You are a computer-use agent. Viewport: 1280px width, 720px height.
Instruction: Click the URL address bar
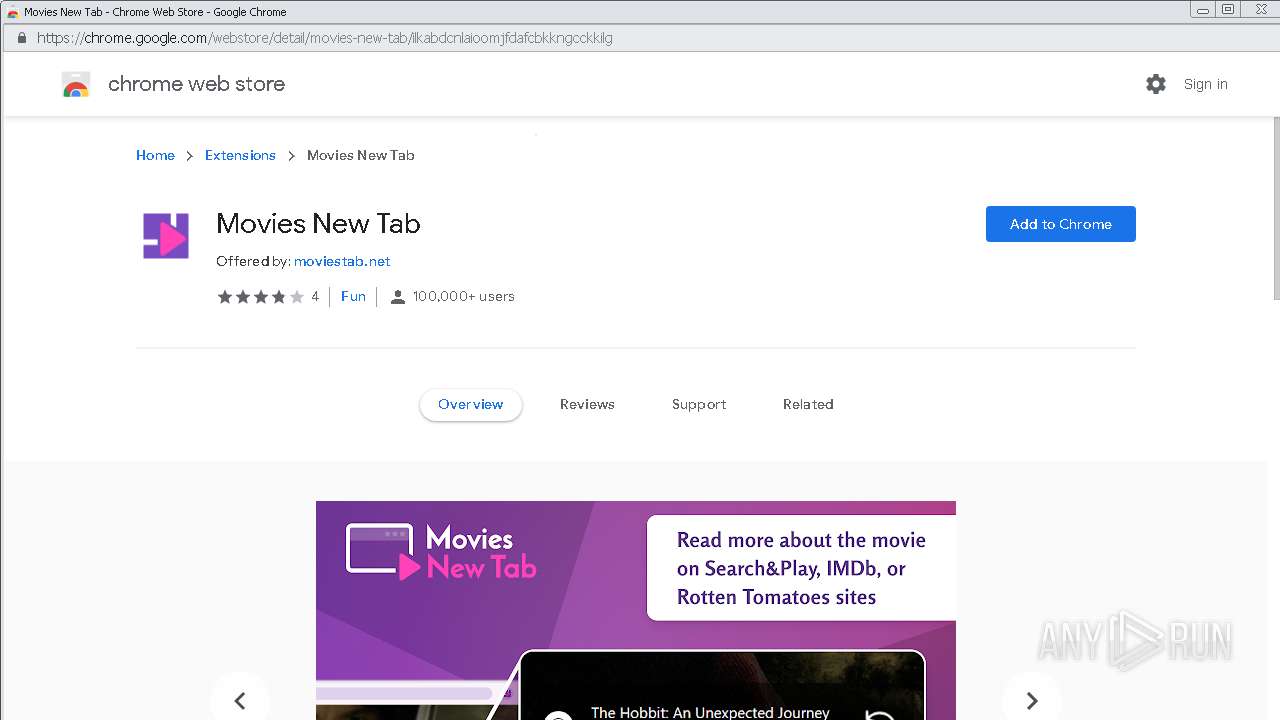pyautogui.click(x=640, y=38)
